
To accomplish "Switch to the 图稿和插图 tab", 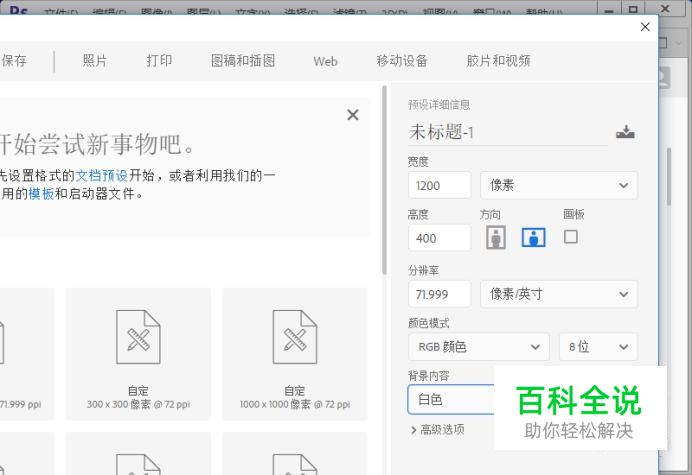I will pos(243,60).
